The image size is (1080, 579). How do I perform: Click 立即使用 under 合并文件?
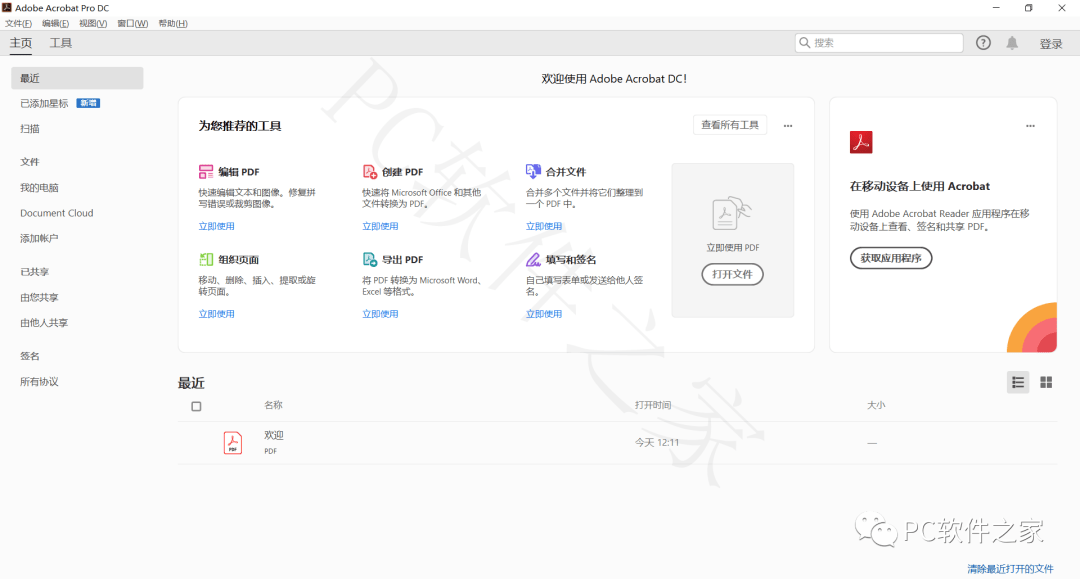point(544,226)
